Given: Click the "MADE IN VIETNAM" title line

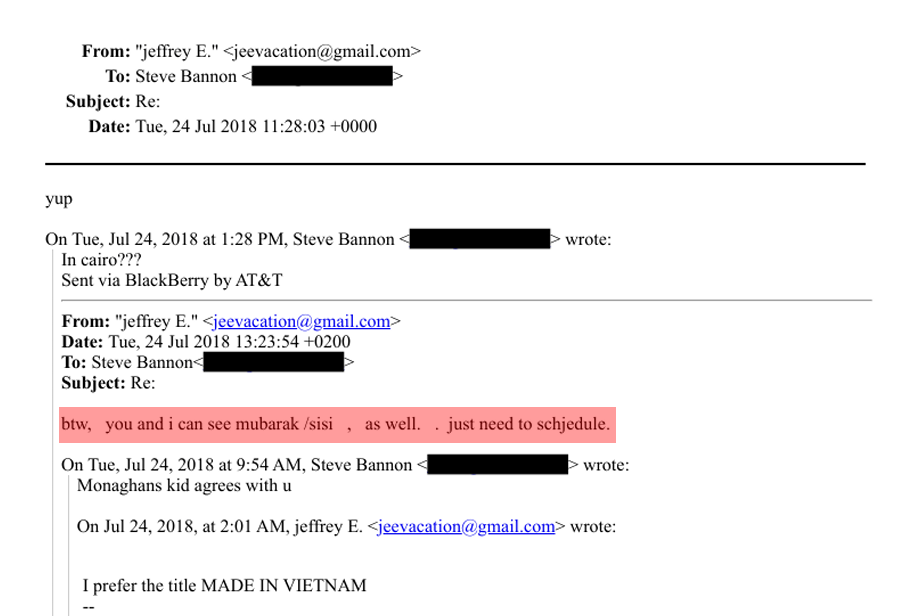Looking at the screenshot, I should click(x=224, y=586).
